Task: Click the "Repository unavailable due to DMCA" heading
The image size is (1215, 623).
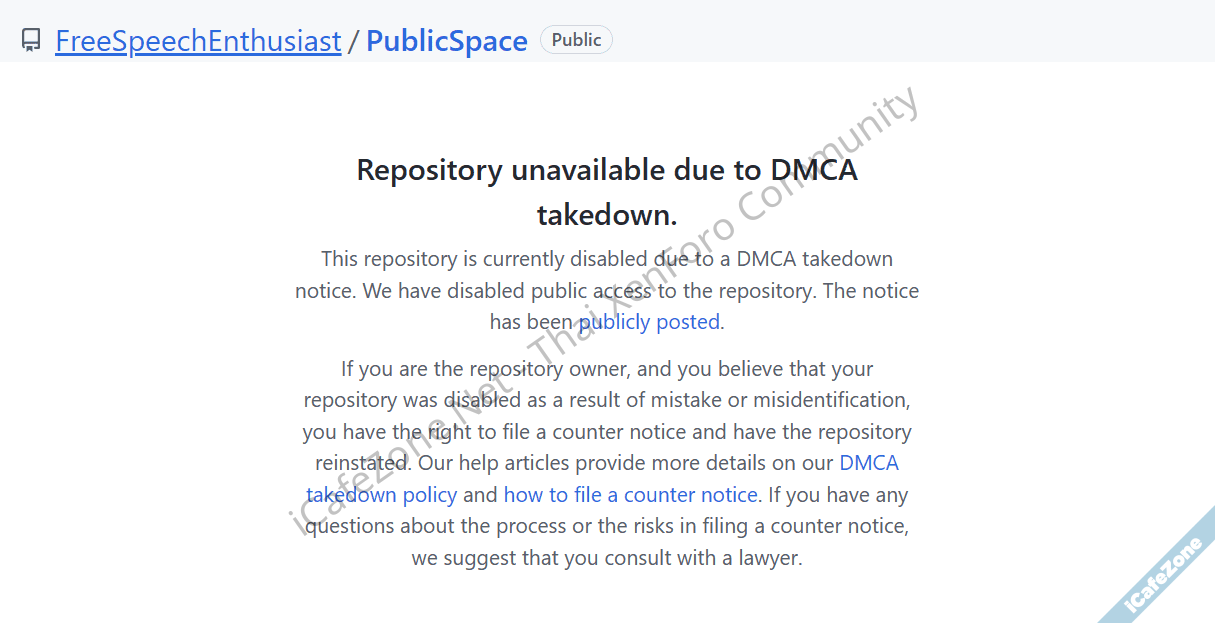Action: click(x=606, y=170)
